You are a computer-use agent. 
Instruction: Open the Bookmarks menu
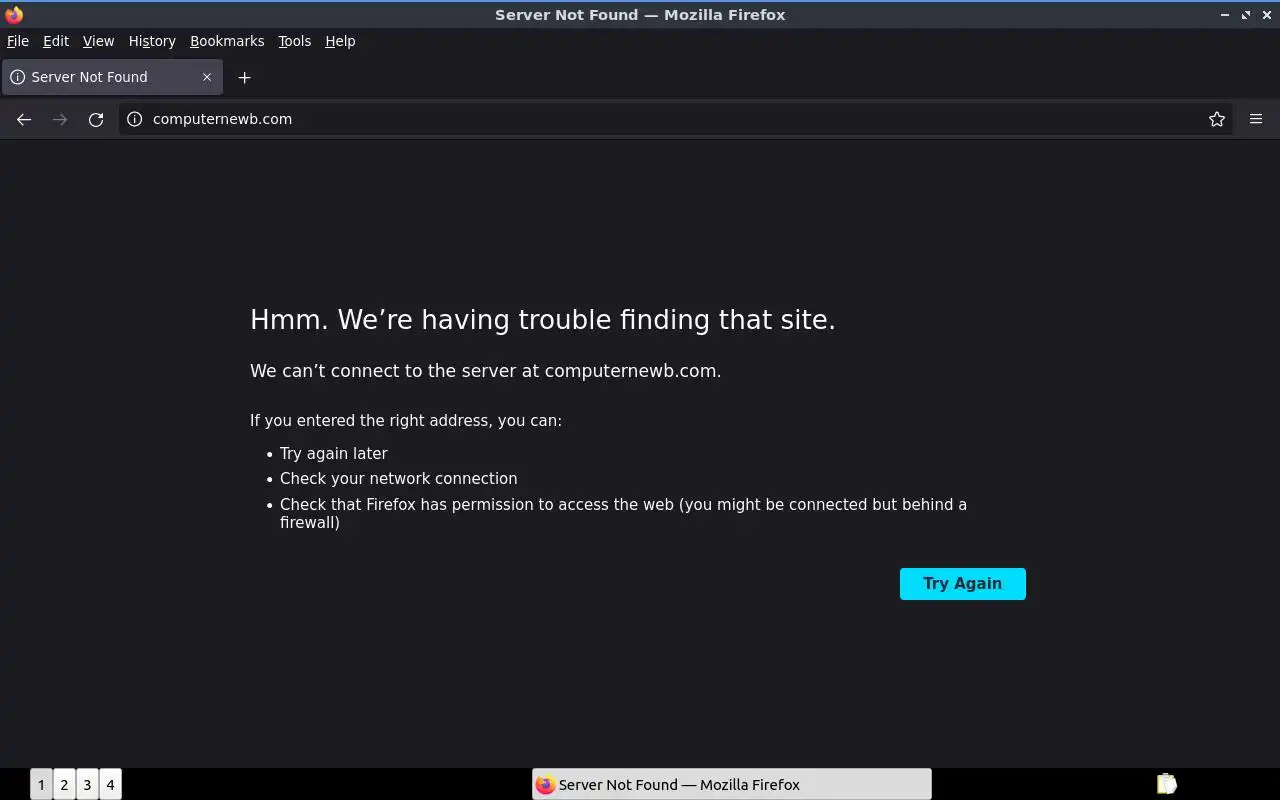point(227,41)
